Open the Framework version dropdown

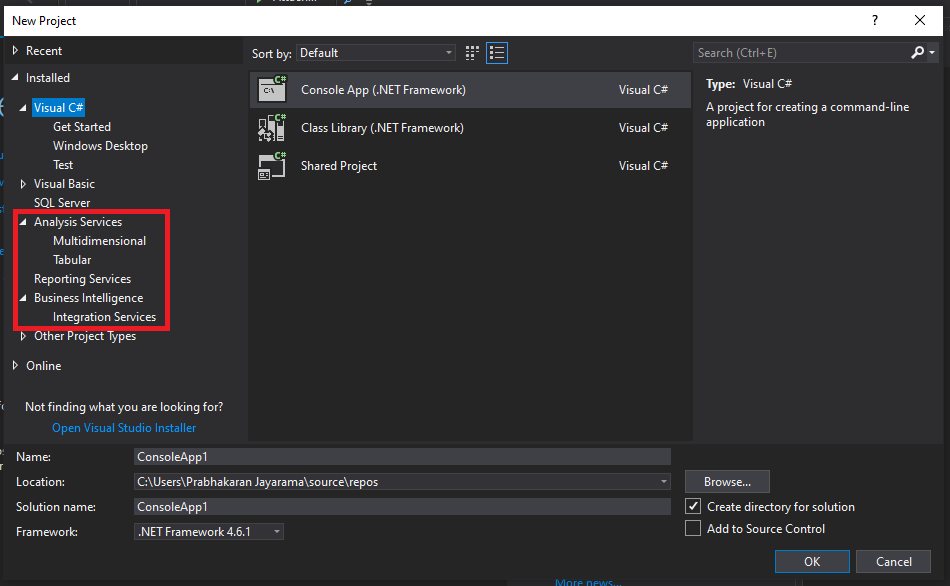[208, 531]
